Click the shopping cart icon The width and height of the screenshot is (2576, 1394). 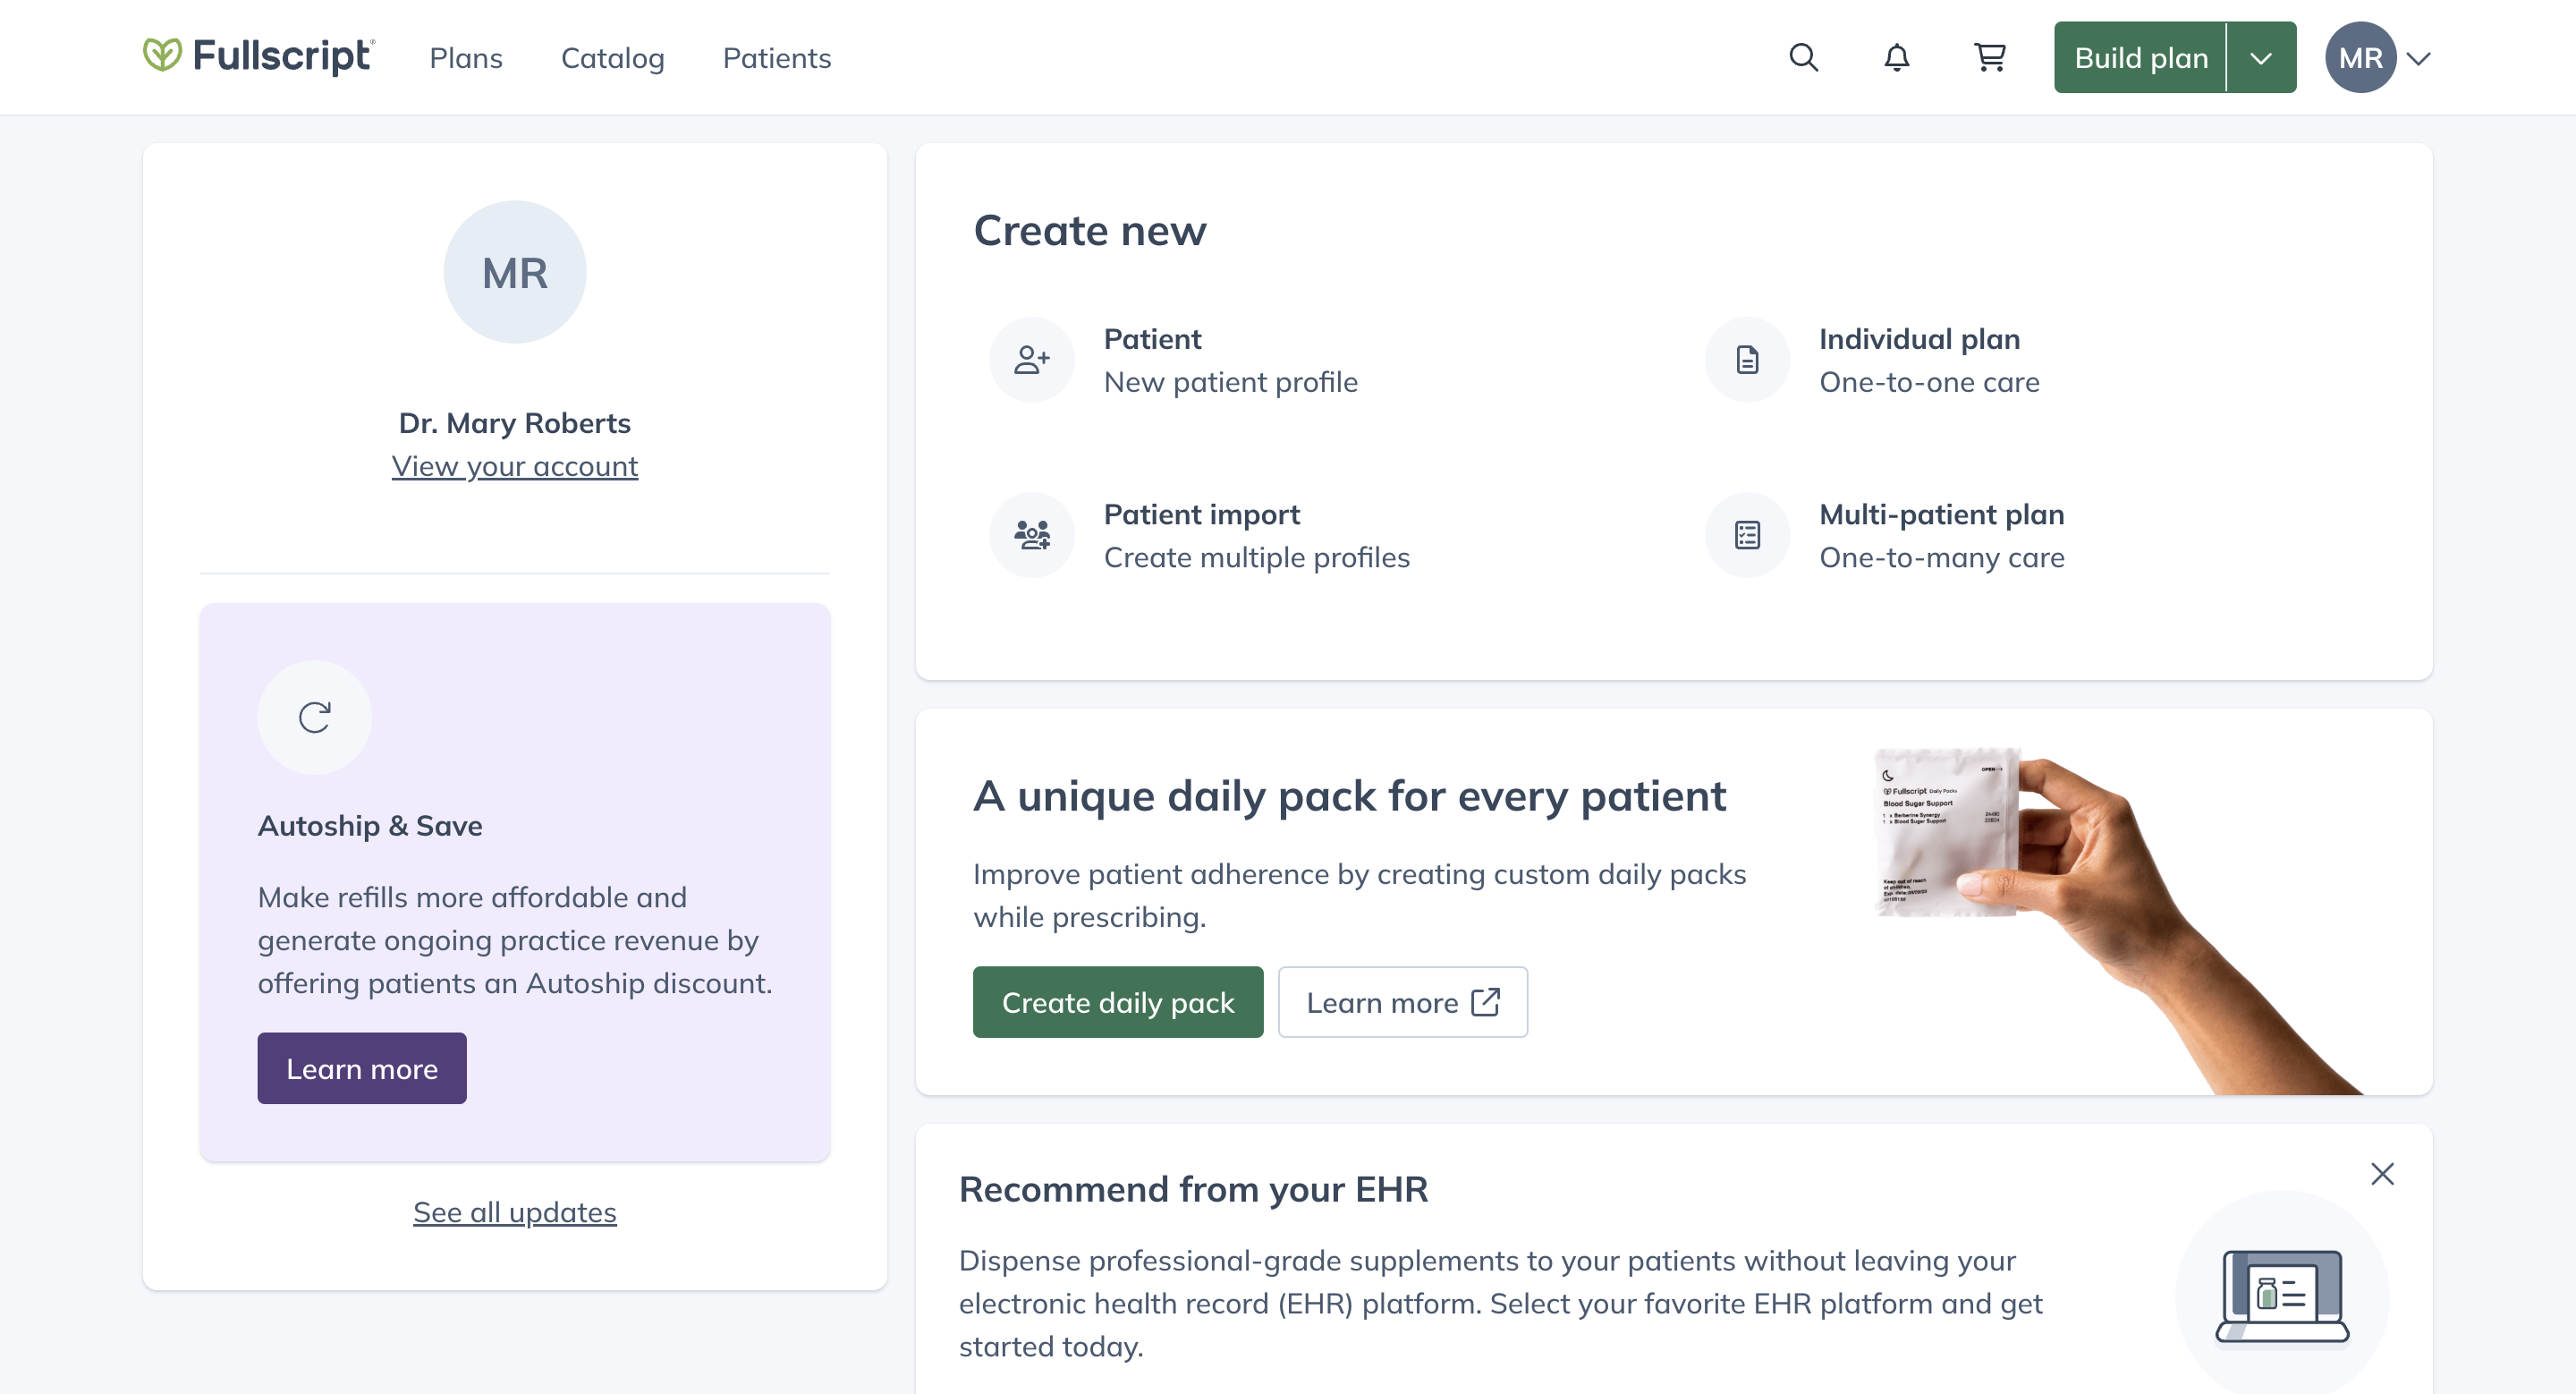click(x=1991, y=56)
